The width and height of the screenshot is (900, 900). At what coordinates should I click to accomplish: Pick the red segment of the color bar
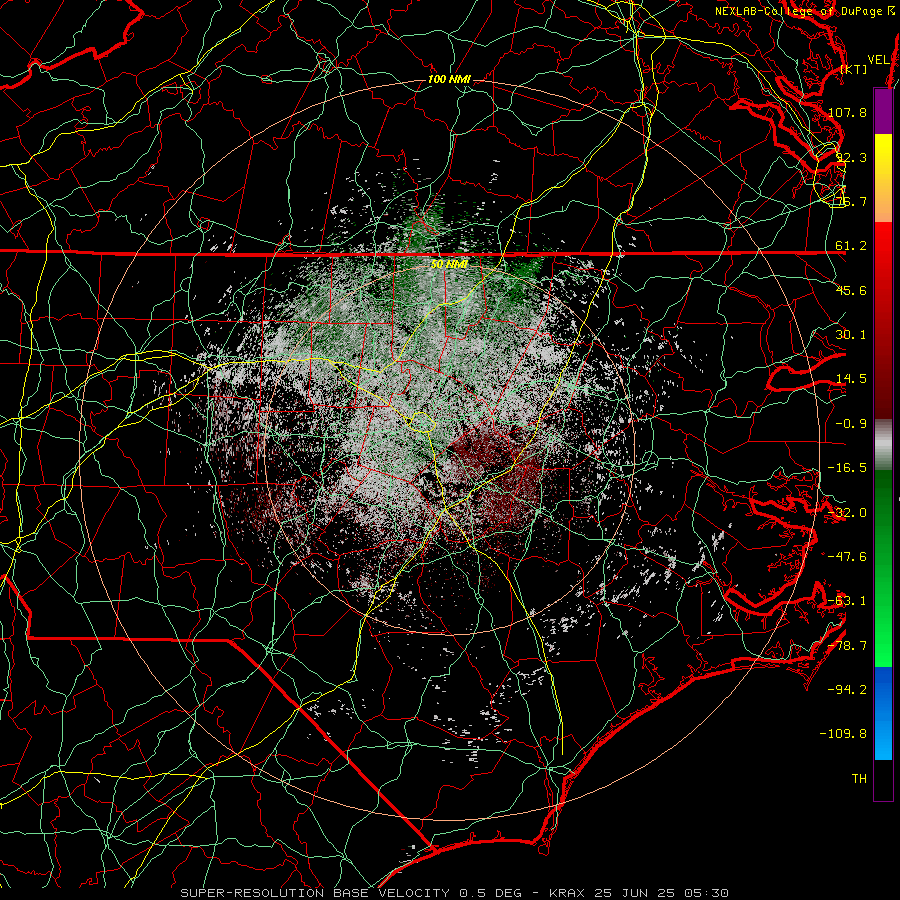tap(883, 320)
